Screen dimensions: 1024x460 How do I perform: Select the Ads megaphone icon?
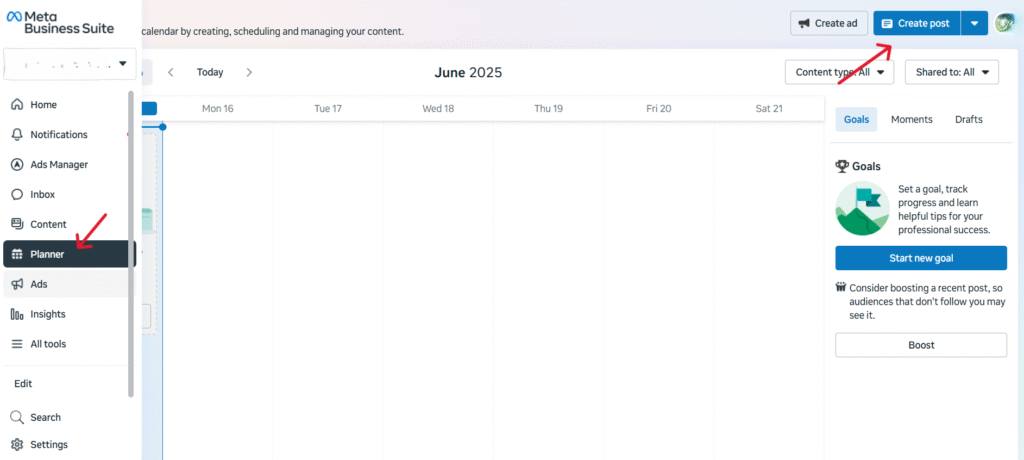click(x=17, y=285)
